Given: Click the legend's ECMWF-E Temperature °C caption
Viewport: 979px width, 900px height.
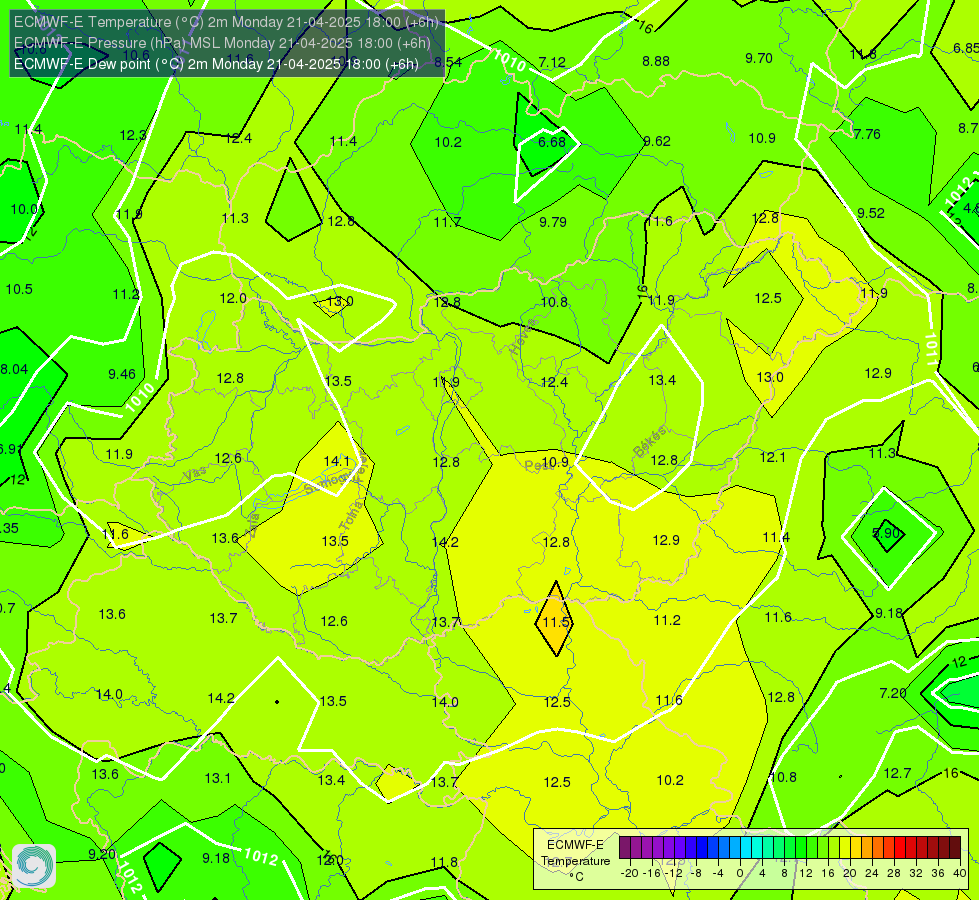Looking at the screenshot, I should [x=576, y=861].
